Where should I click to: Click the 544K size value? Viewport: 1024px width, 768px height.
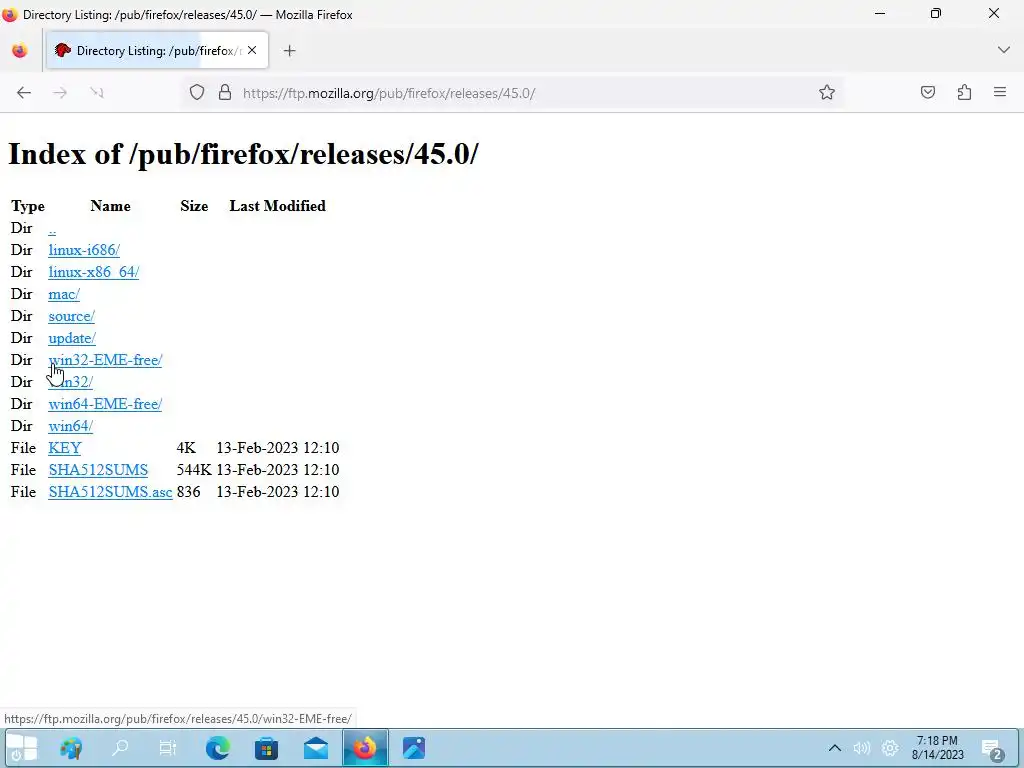(x=194, y=470)
